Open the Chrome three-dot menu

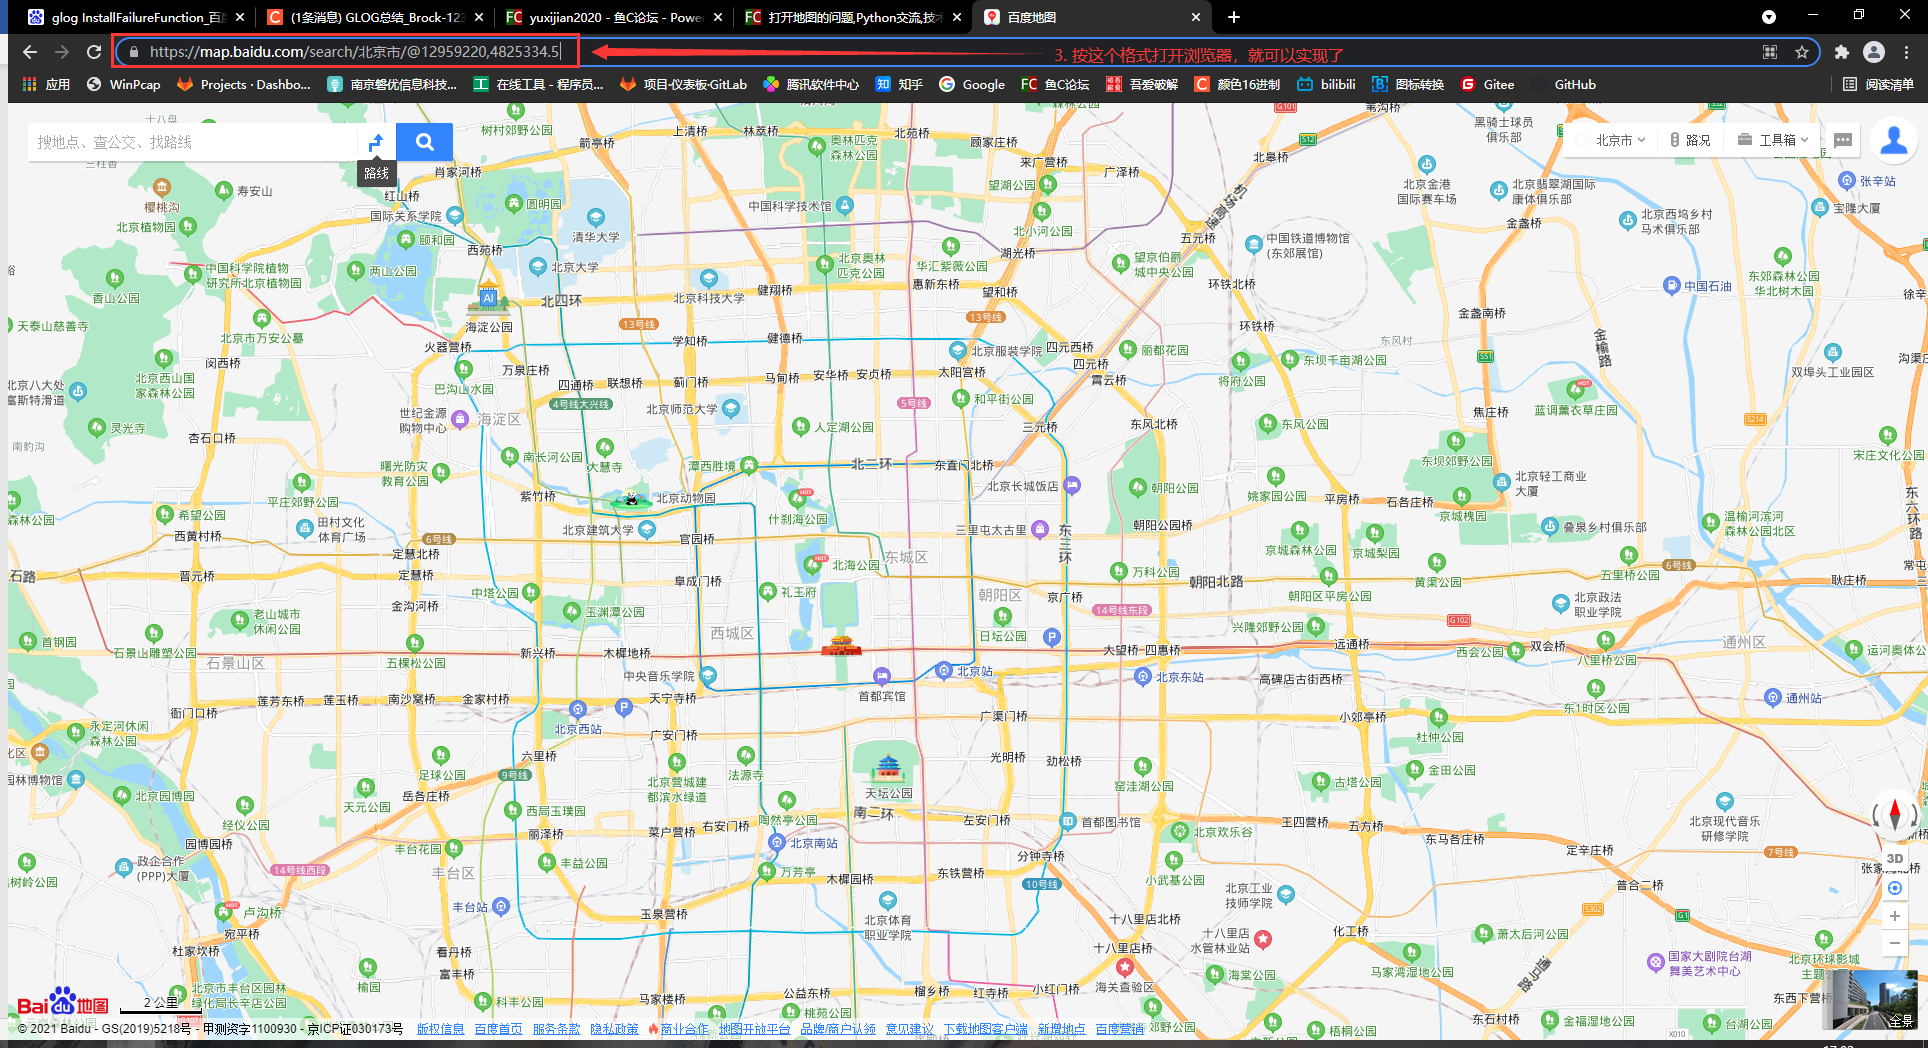click(x=1907, y=52)
